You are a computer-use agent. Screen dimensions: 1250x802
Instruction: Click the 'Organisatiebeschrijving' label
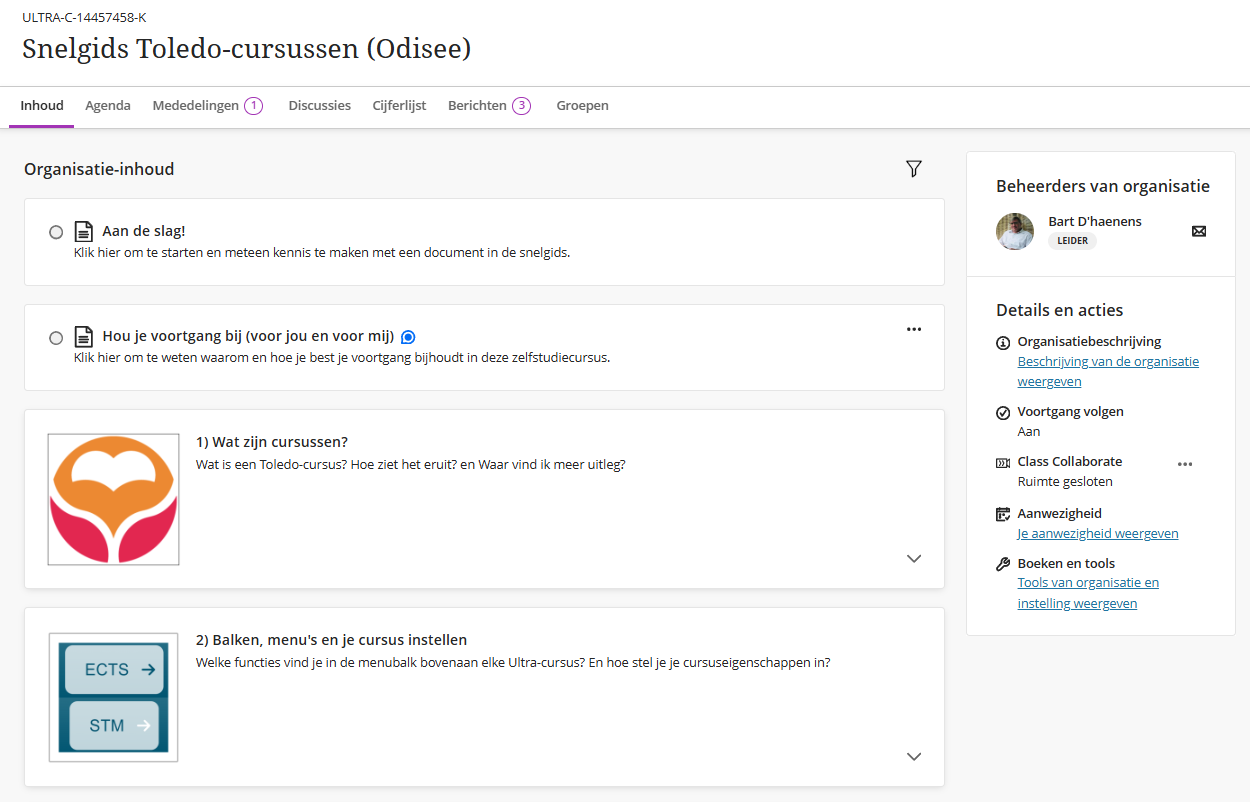[x=1089, y=342]
